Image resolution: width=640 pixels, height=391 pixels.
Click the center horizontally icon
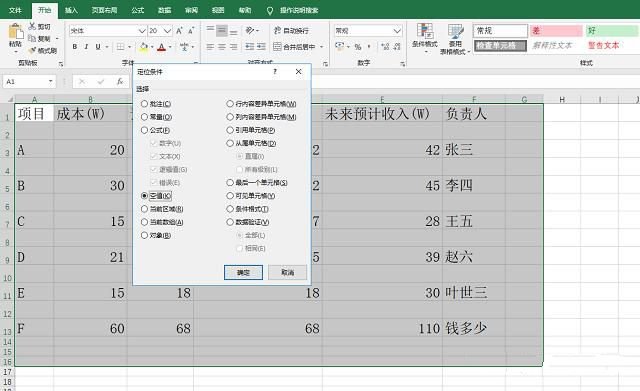coord(222,47)
